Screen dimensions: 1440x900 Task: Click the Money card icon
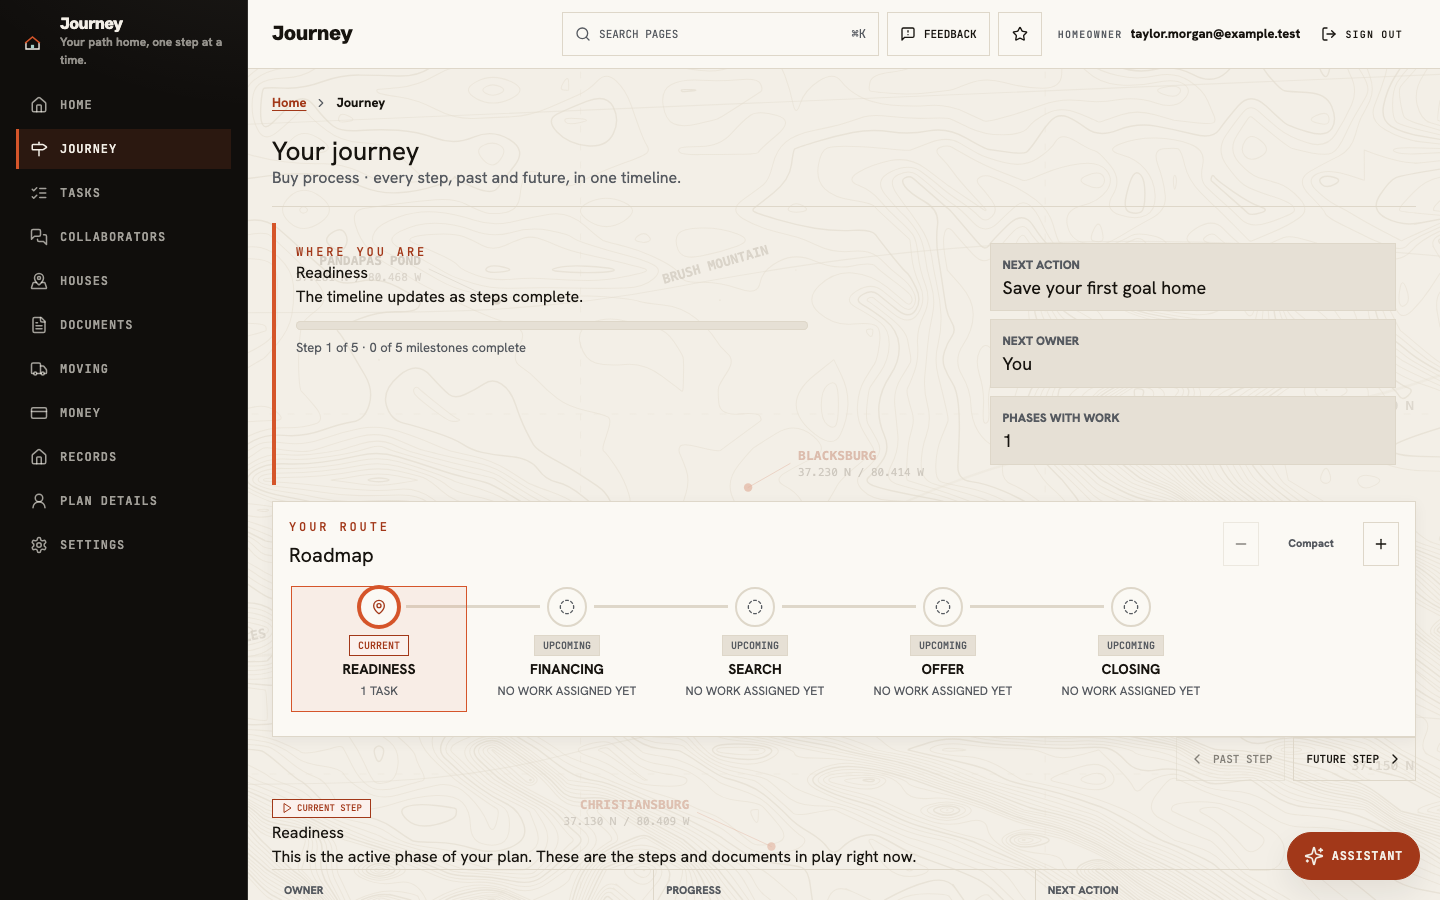click(x=39, y=413)
